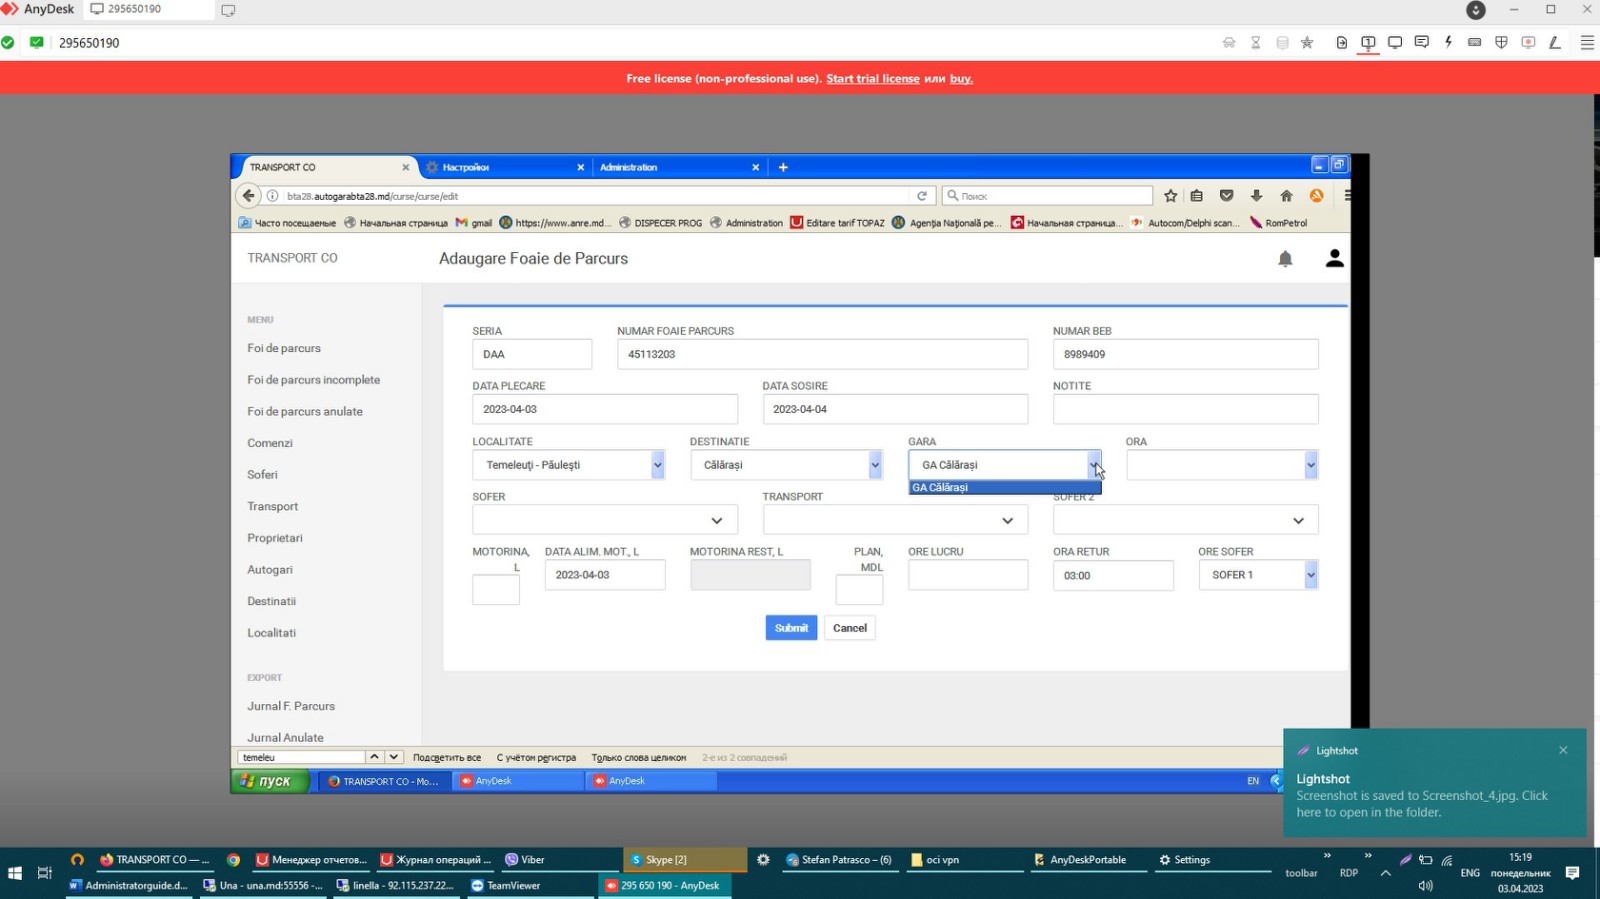
Task: Reload the page with the refresh icon
Action: pyautogui.click(x=922, y=196)
